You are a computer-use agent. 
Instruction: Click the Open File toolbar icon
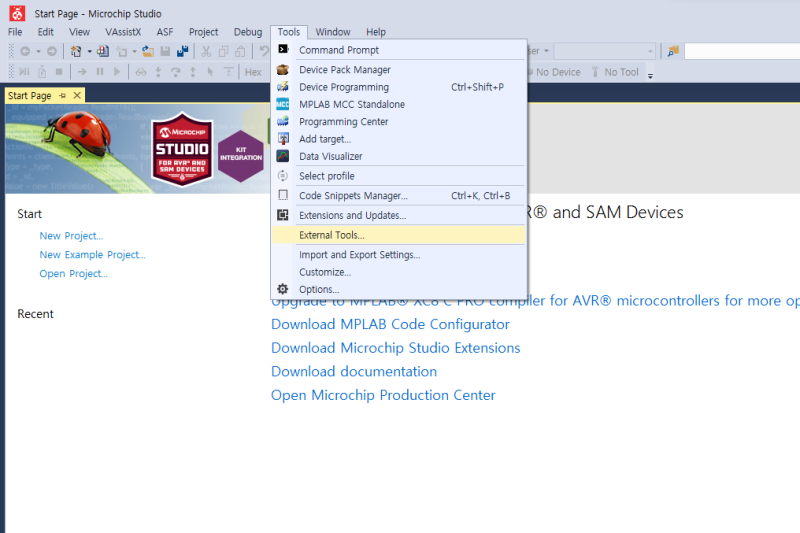[149, 51]
